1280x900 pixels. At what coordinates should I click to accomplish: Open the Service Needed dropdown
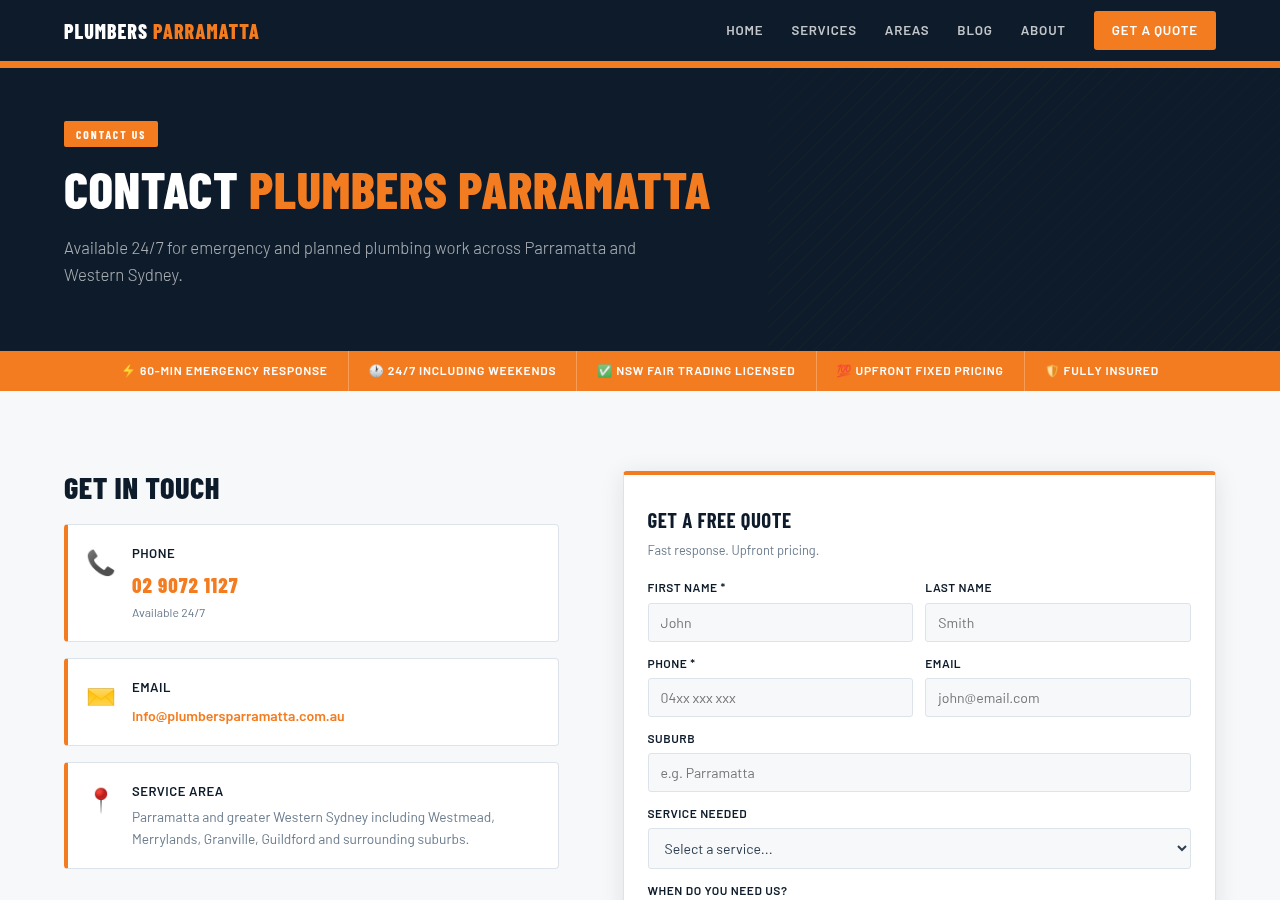[919, 847]
